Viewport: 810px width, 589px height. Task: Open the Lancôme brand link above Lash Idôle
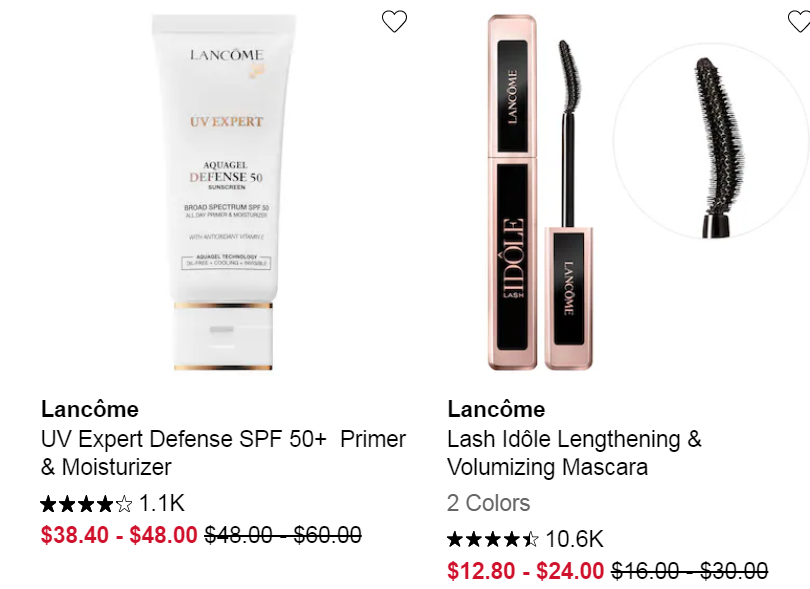coord(496,409)
